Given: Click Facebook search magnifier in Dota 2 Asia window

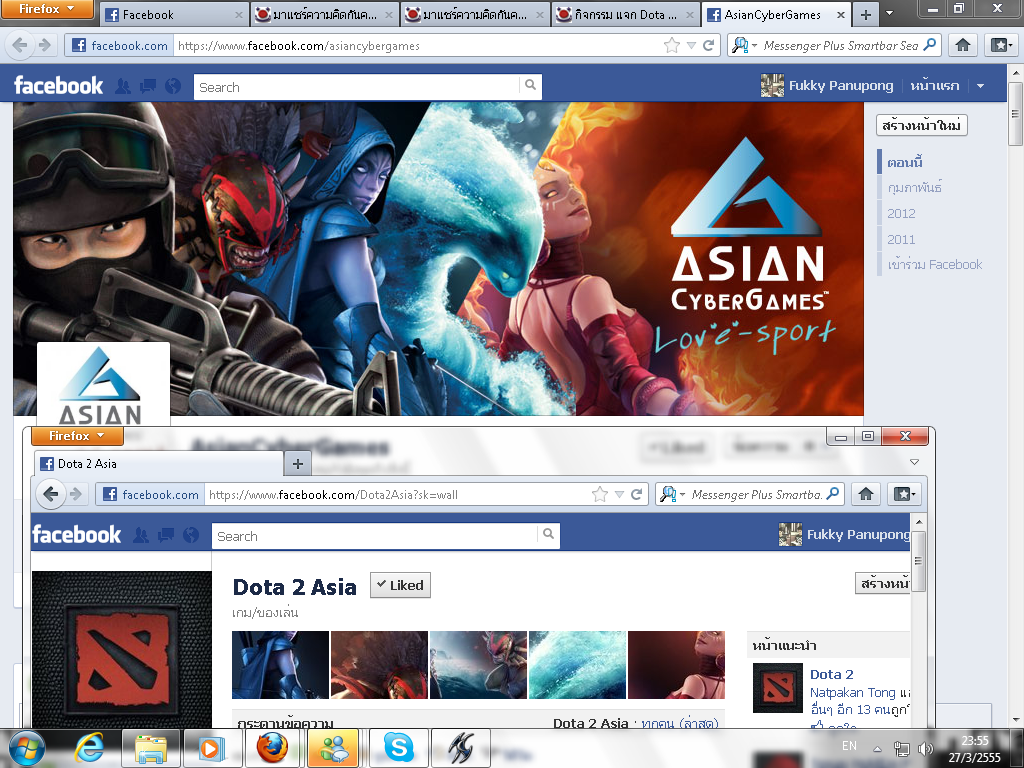Looking at the screenshot, I should coord(549,534).
